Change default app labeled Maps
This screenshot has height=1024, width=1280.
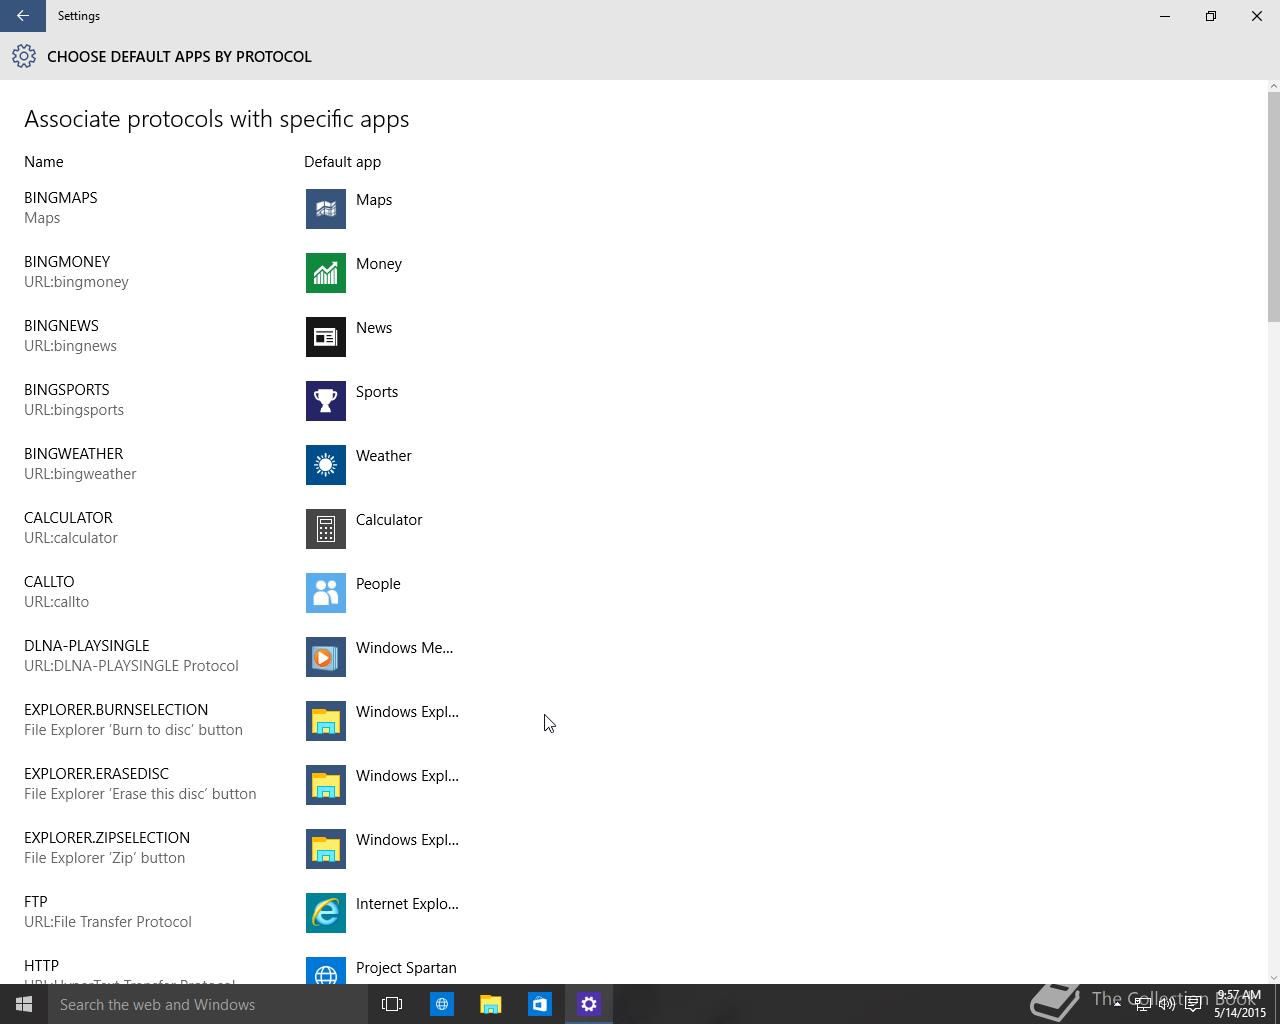click(x=374, y=200)
